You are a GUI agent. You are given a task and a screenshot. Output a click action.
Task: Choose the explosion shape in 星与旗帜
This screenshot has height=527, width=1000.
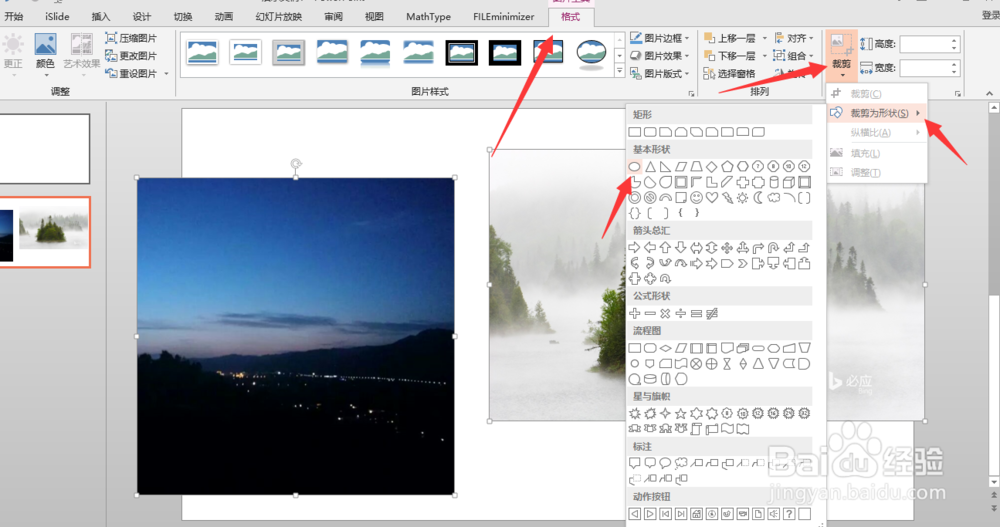(635, 413)
